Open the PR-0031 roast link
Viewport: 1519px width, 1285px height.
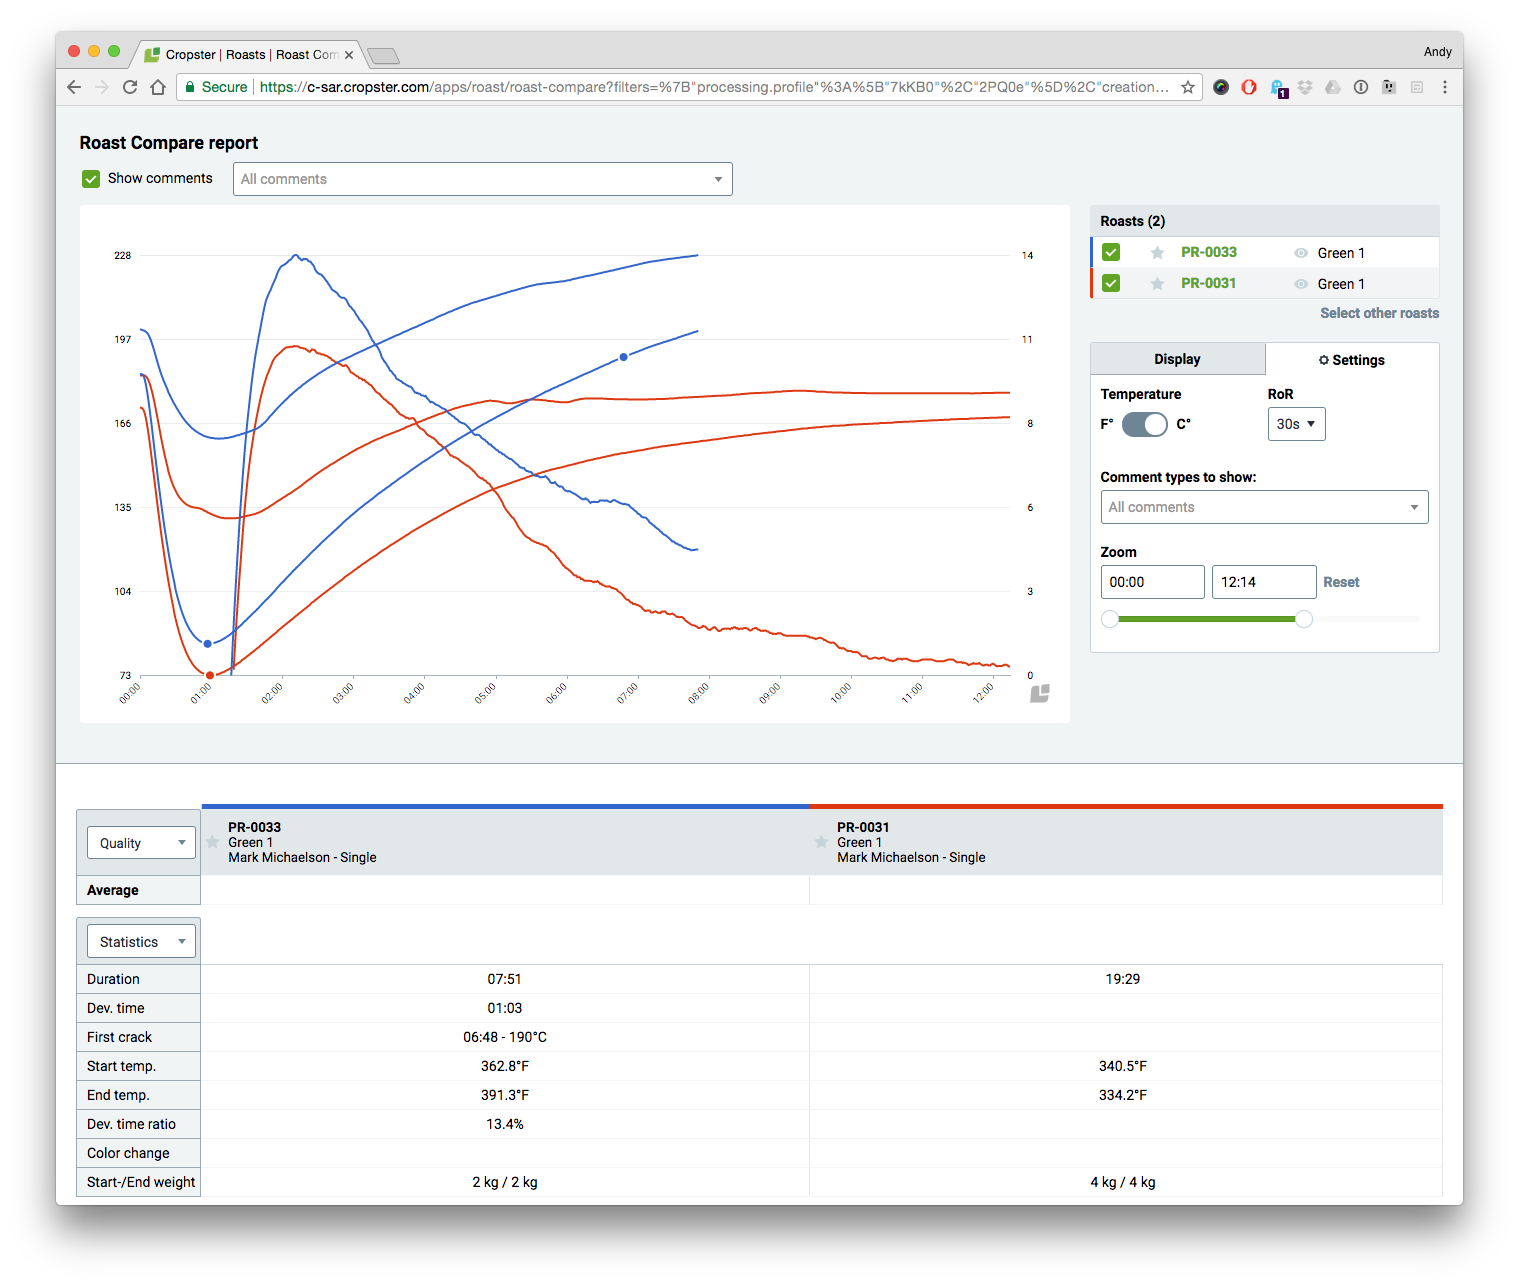click(x=1208, y=283)
